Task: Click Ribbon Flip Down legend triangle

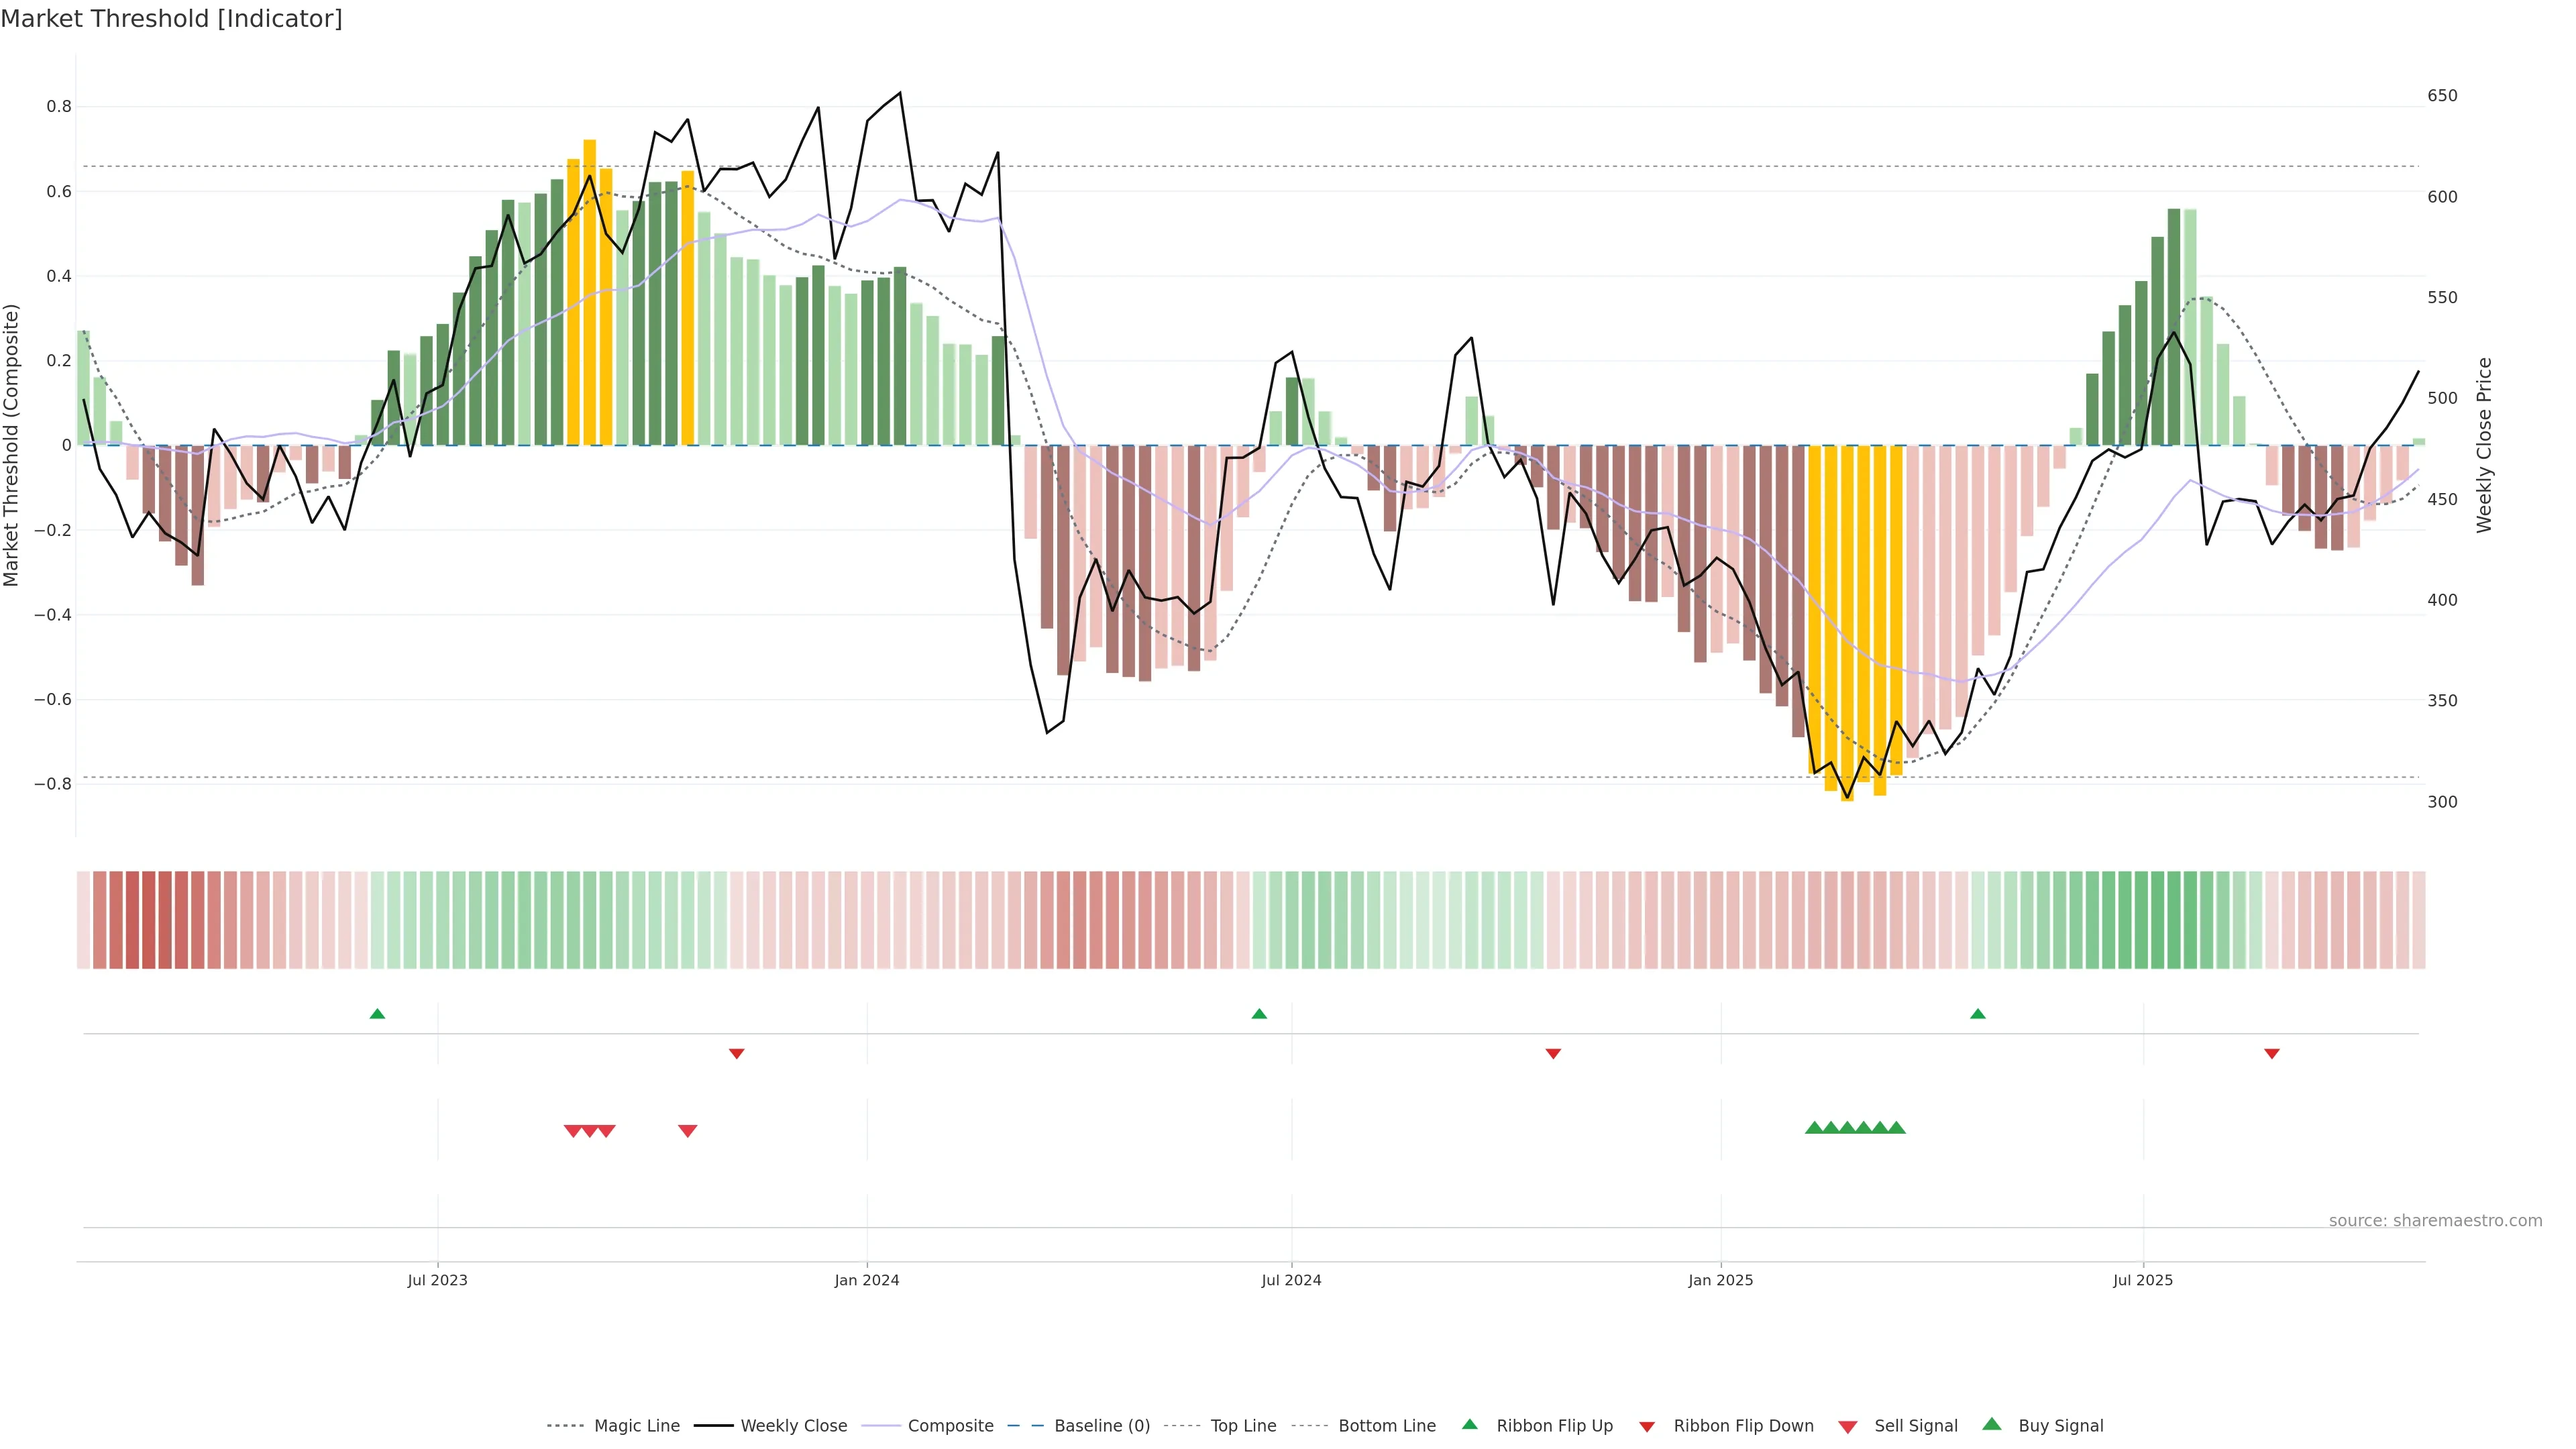Action: pos(1647,1427)
